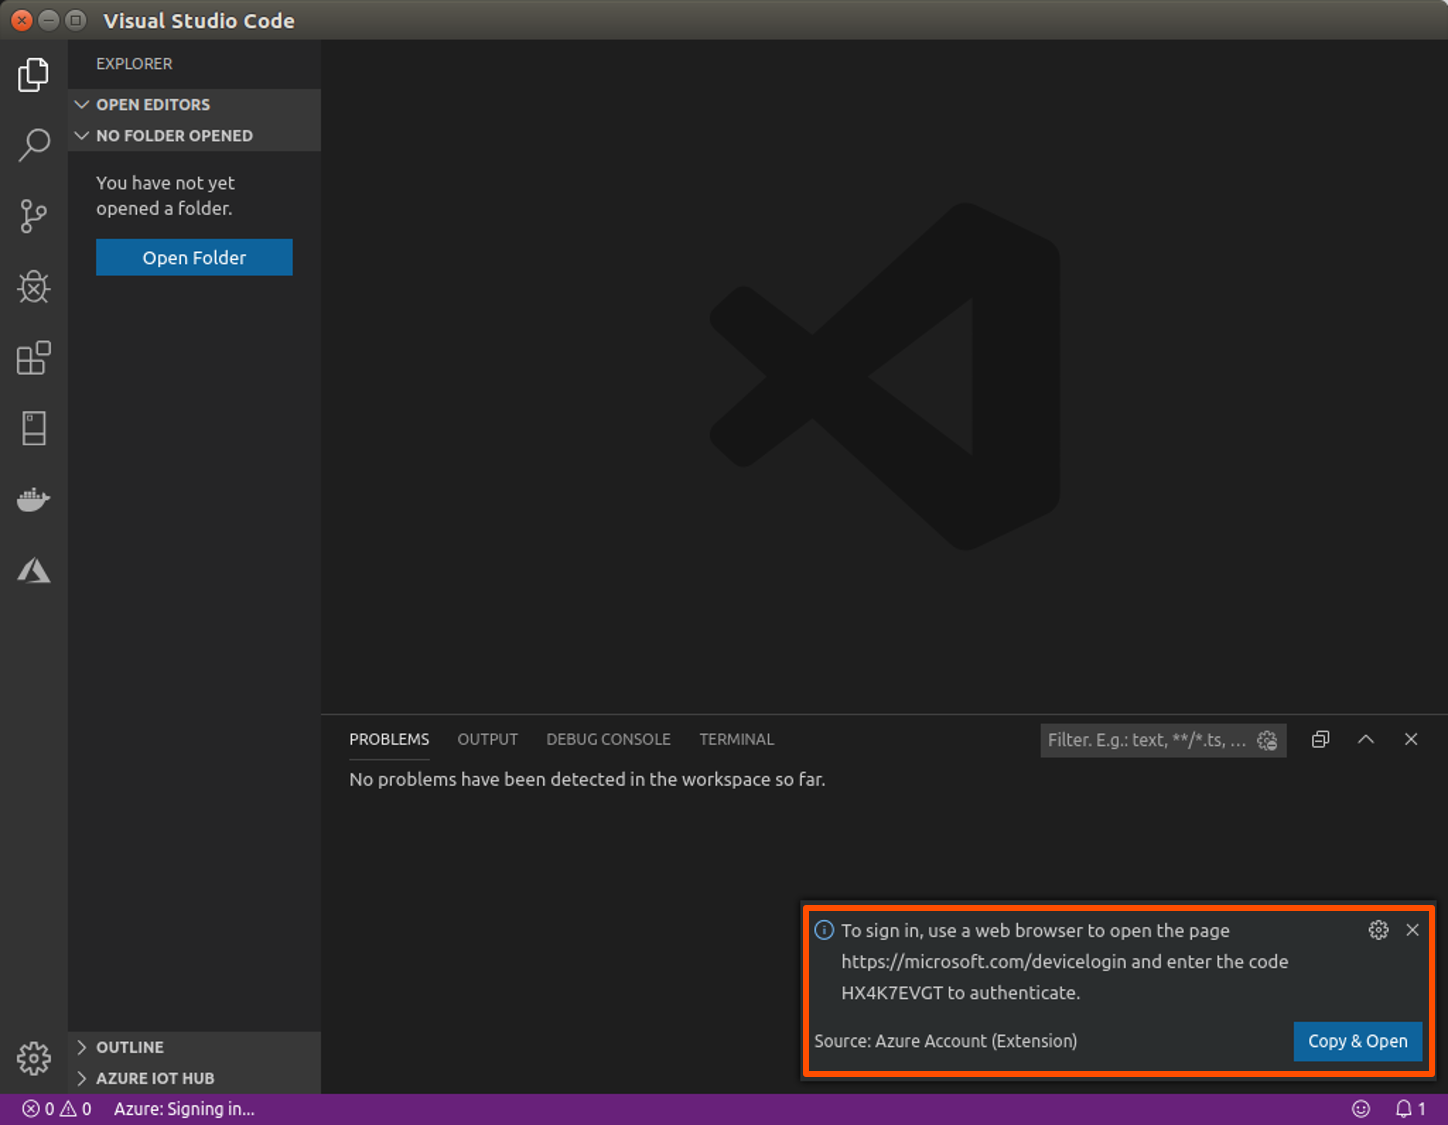Open the Docker view icon

point(34,499)
